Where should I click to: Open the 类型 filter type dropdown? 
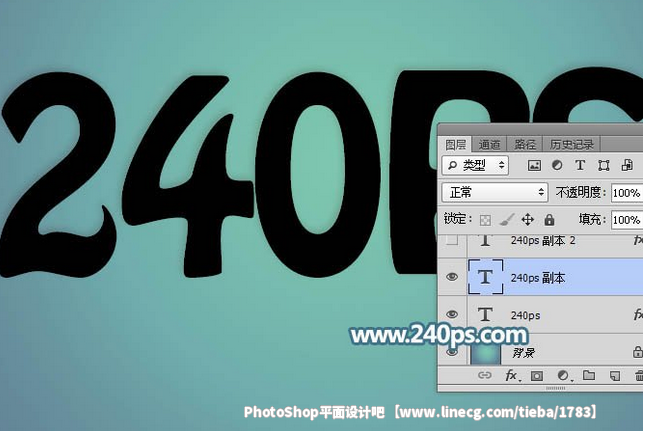click(475, 165)
